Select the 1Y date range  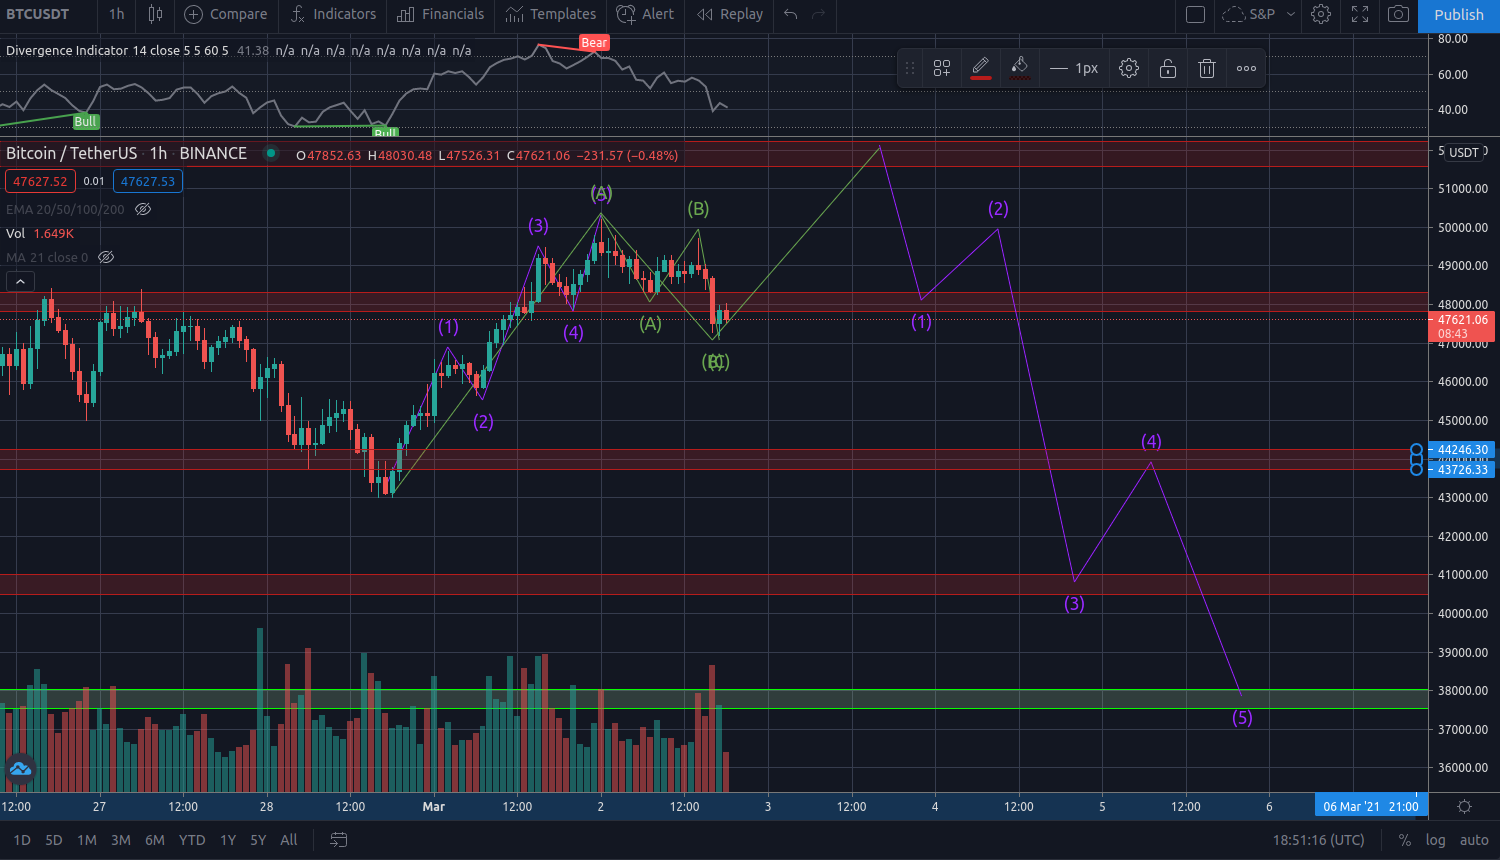pos(228,840)
